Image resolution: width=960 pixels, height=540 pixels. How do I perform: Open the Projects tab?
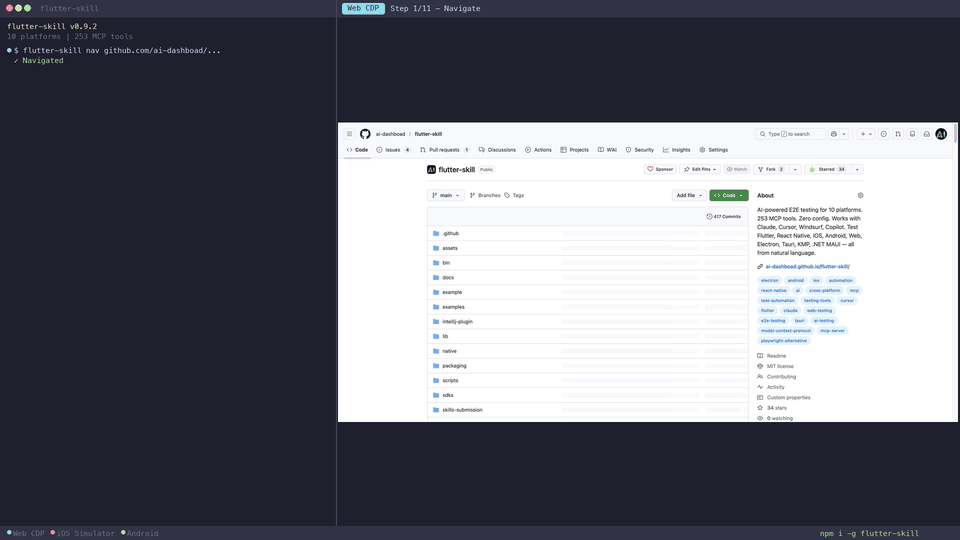(574, 150)
